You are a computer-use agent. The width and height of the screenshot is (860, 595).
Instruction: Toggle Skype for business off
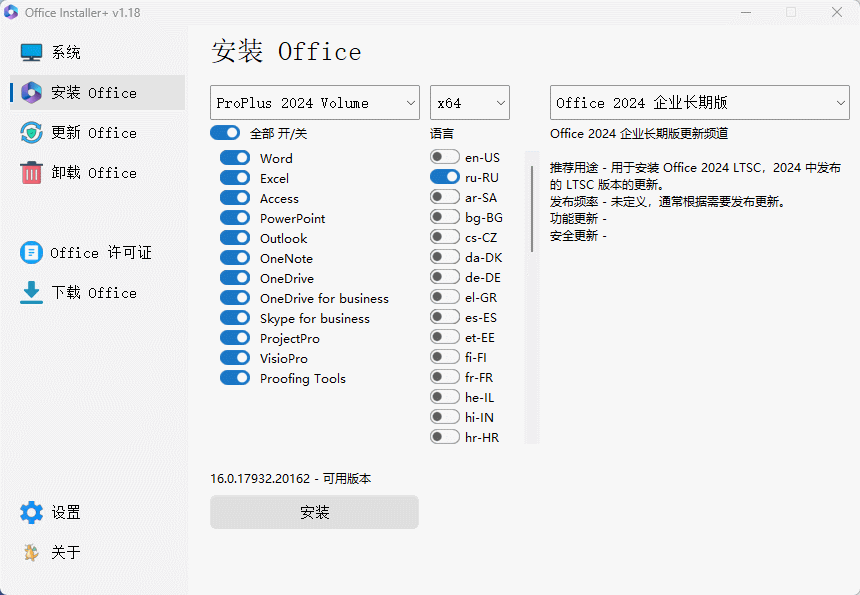[235, 318]
